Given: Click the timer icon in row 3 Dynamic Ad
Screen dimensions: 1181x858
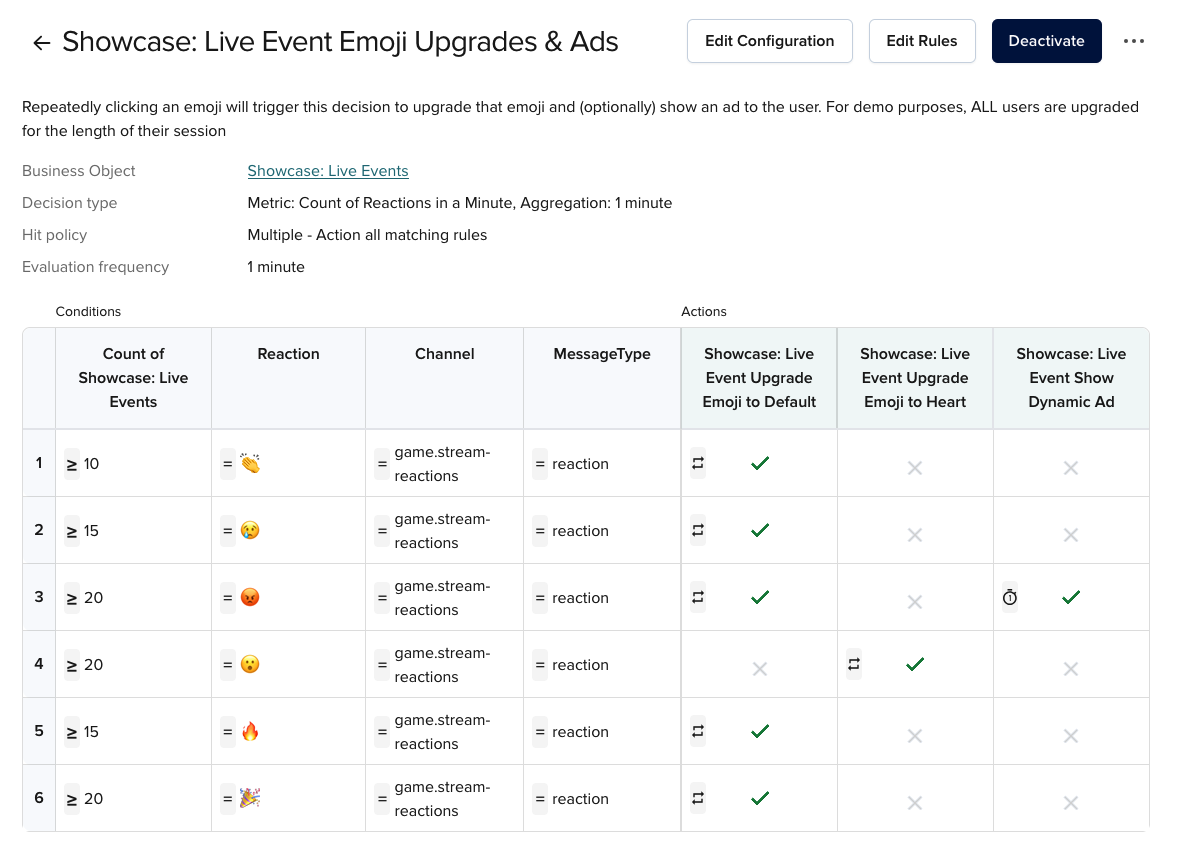Looking at the screenshot, I should (x=1010, y=597).
